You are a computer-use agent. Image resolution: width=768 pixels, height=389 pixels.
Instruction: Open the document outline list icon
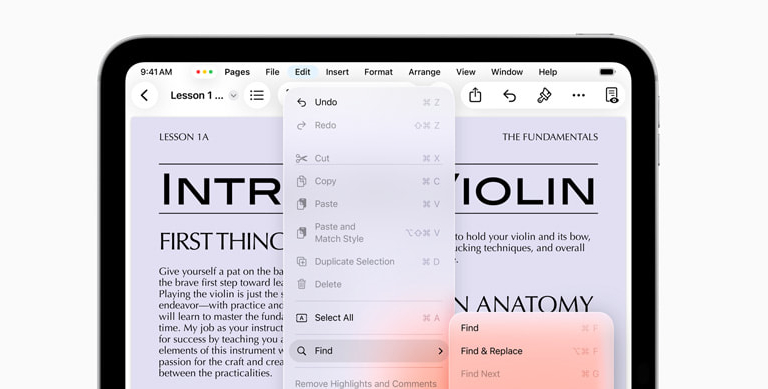click(257, 95)
